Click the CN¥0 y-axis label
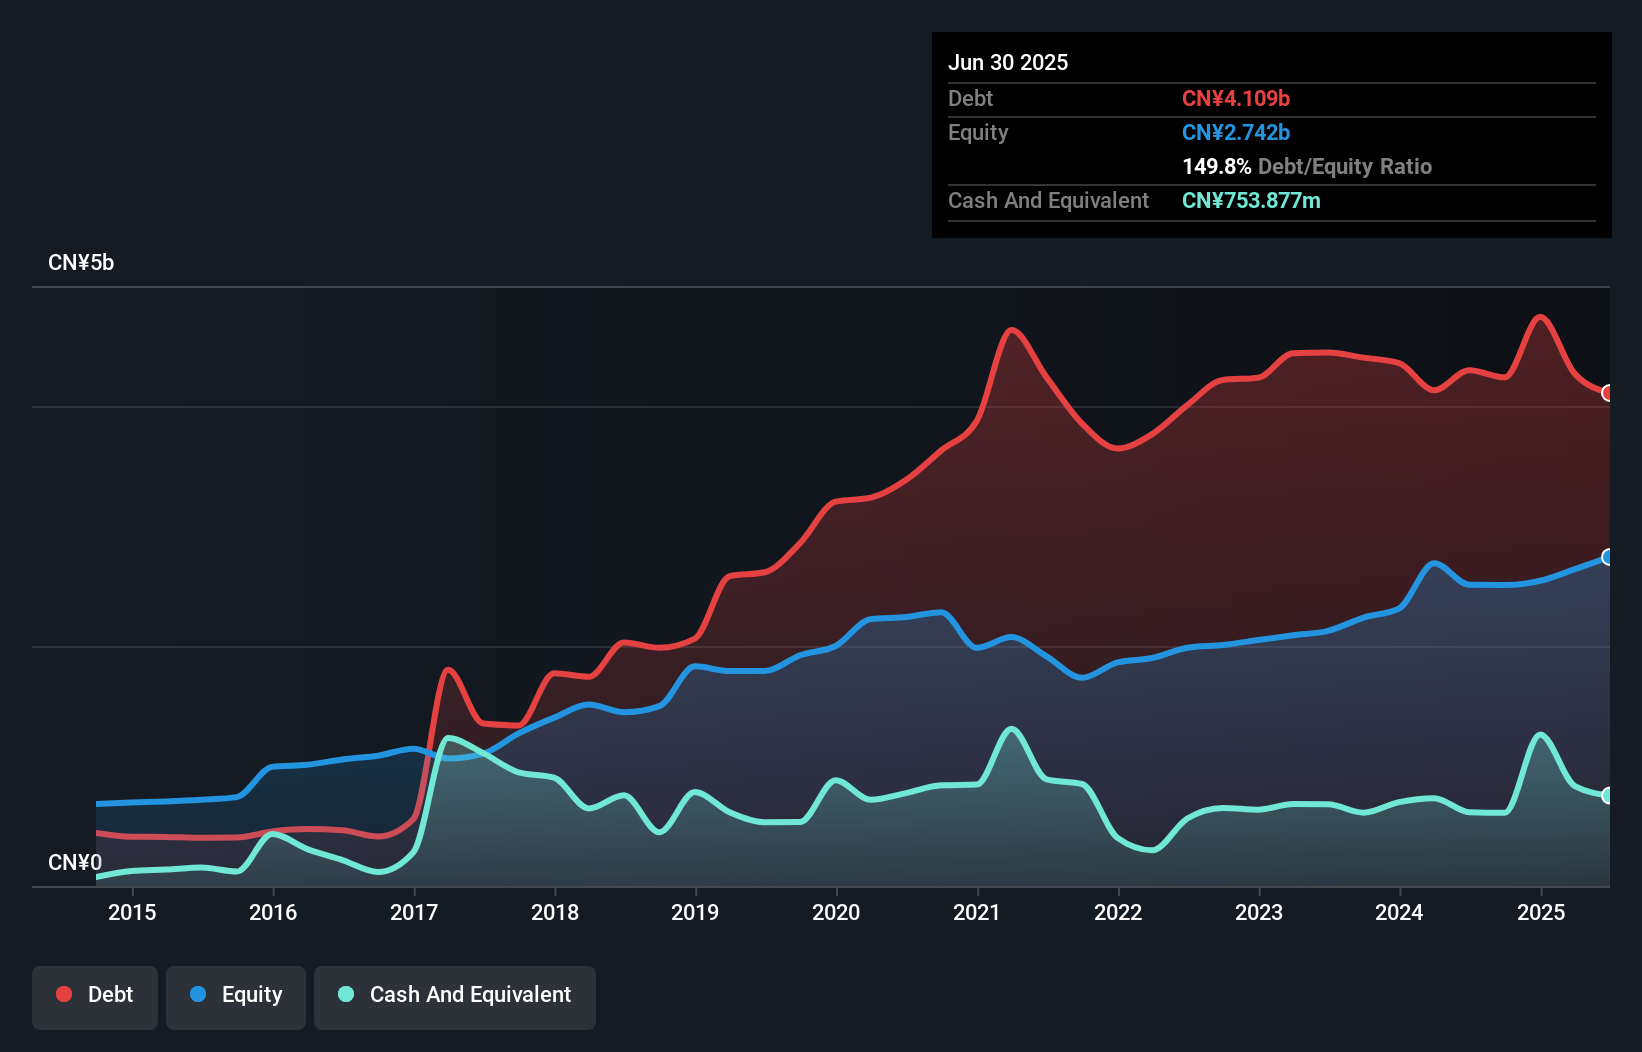 click(x=75, y=863)
